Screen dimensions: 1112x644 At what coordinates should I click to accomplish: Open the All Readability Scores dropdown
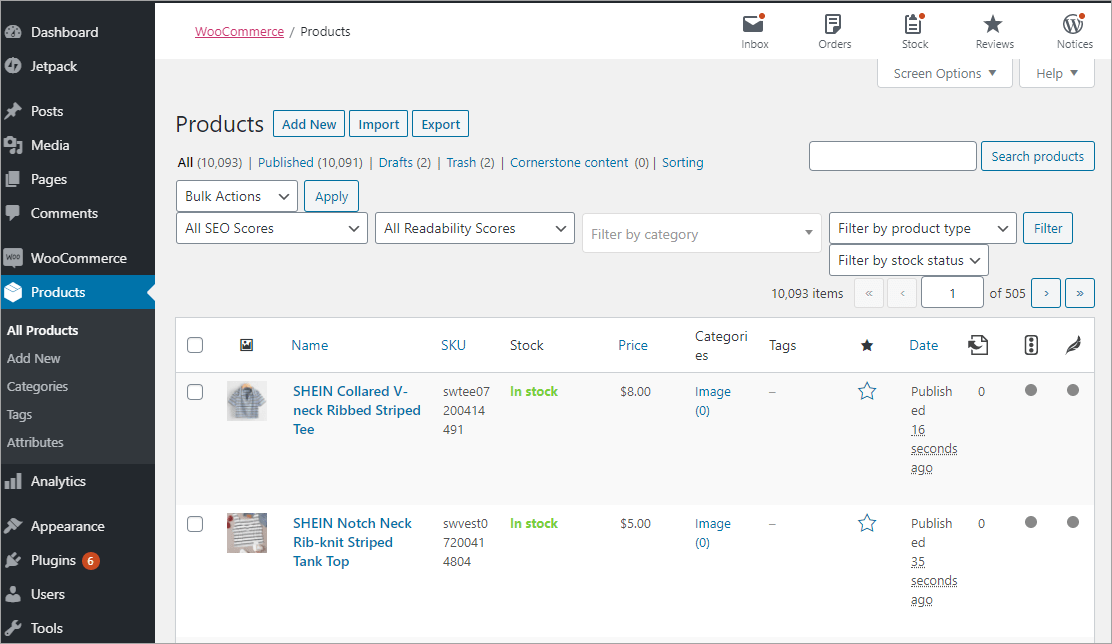474,228
